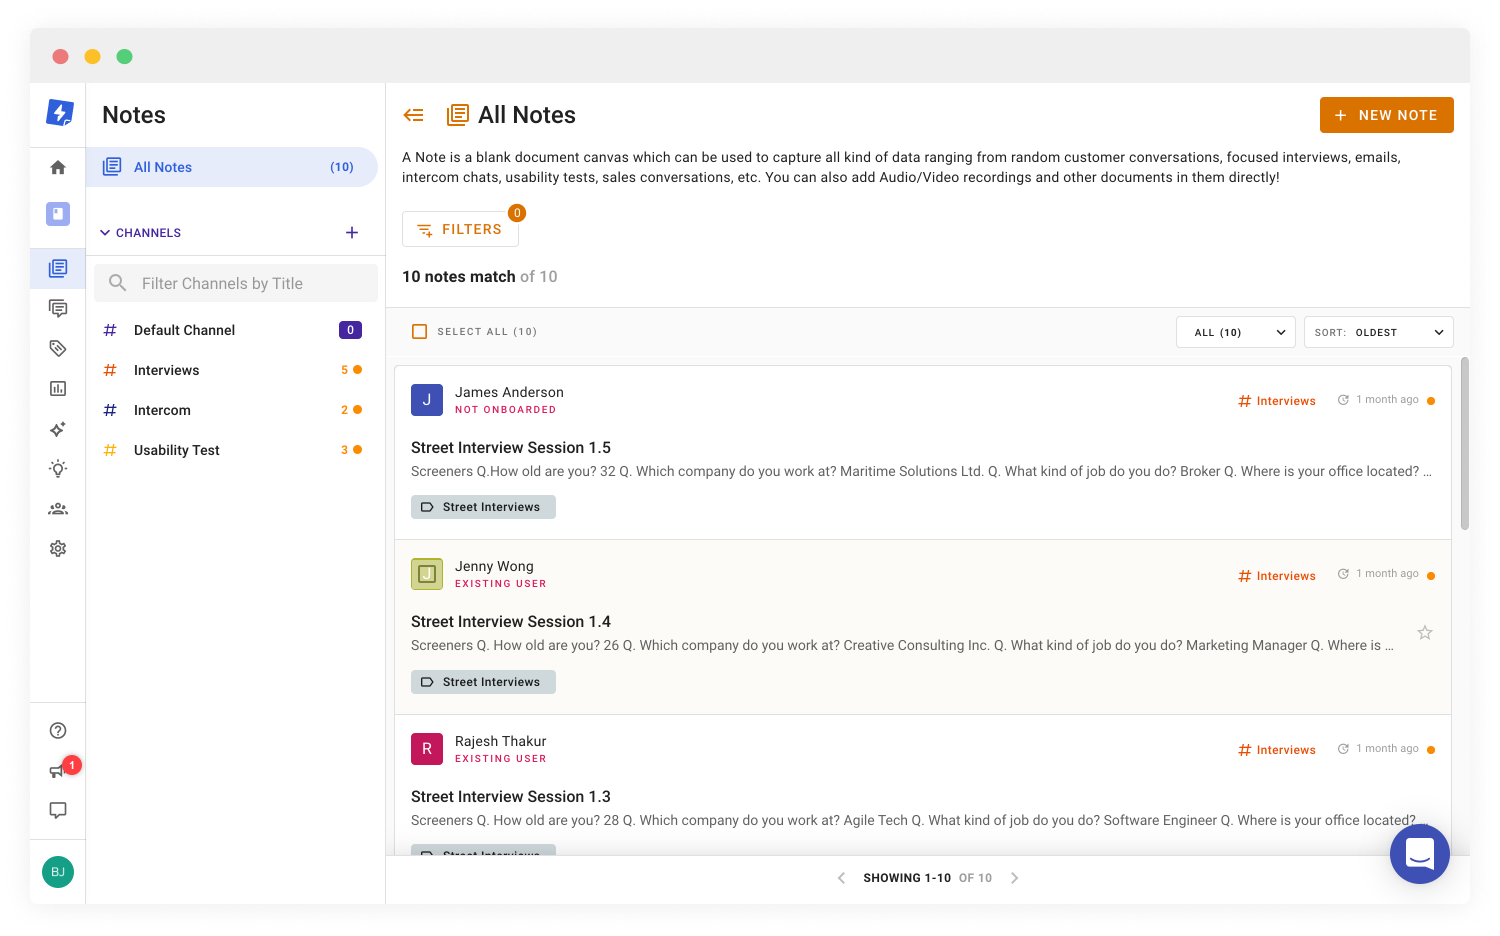Open conversations icon in left rail
1500x936 pixels.
pos(58,308)
